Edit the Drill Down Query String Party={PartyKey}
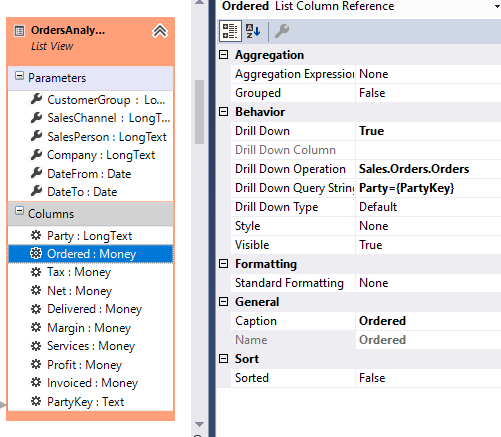This screenshot has height=437, width=501. pyautogui.click(x=428, y=188)
